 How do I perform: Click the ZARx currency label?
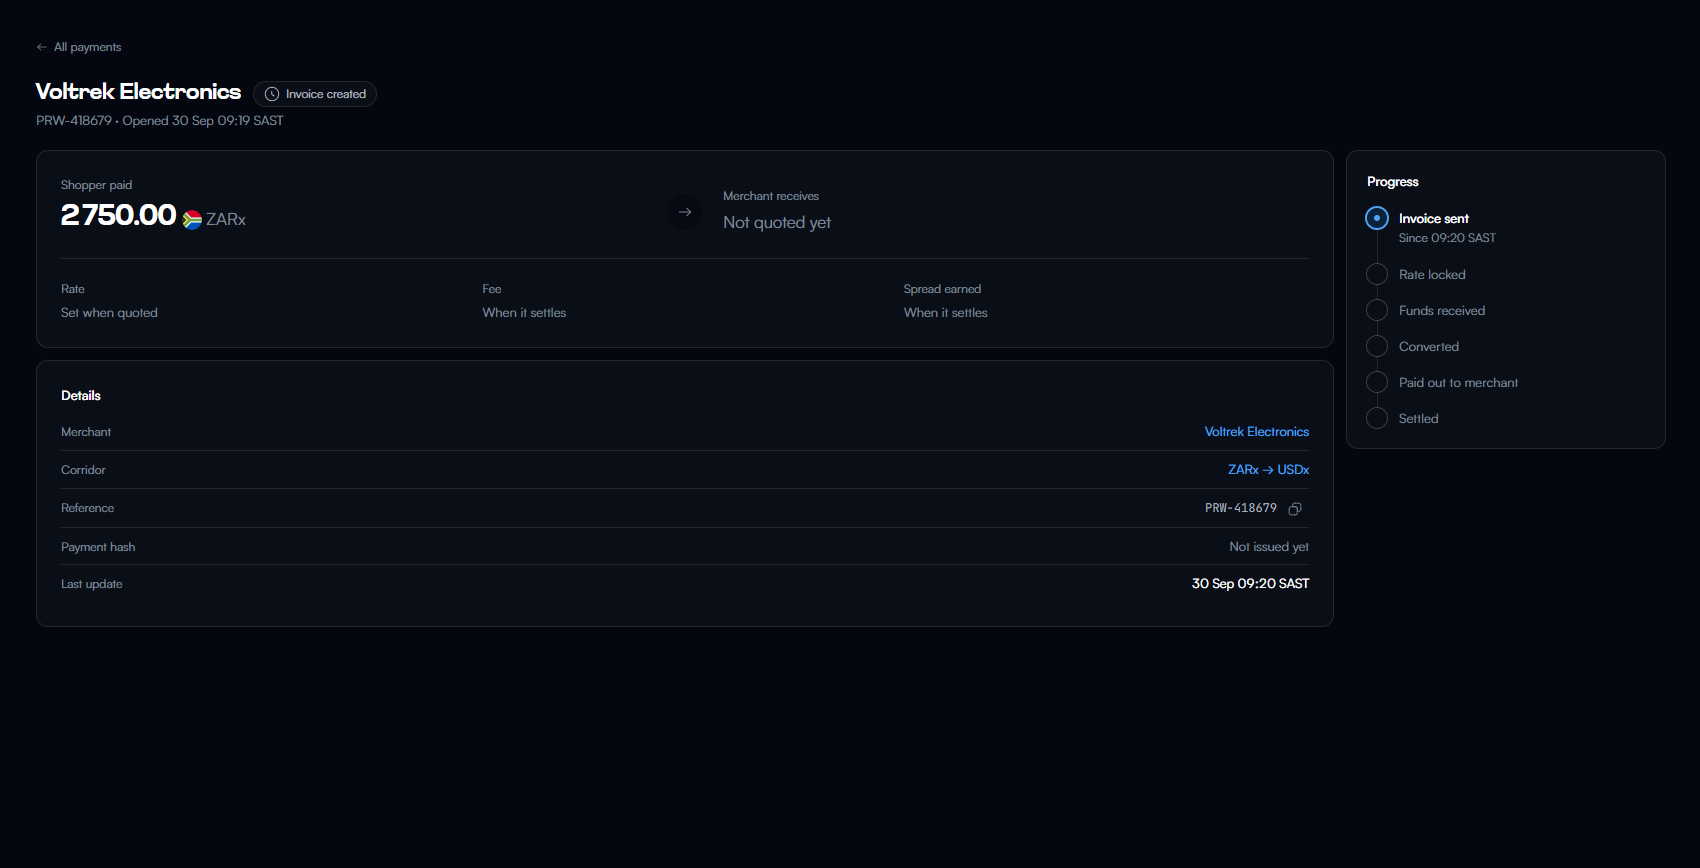(226, 220)
